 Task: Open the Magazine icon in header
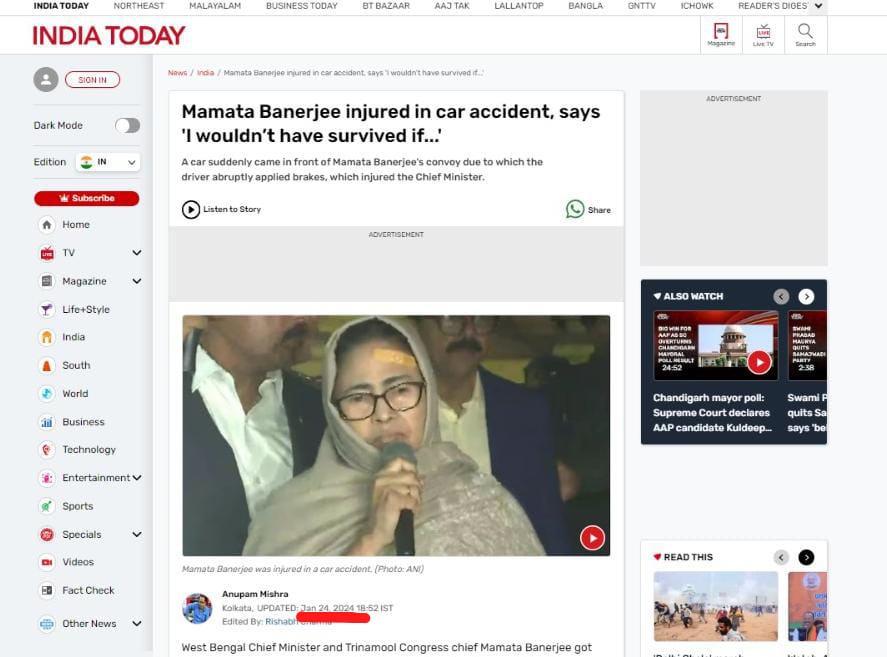click(720, 34)
